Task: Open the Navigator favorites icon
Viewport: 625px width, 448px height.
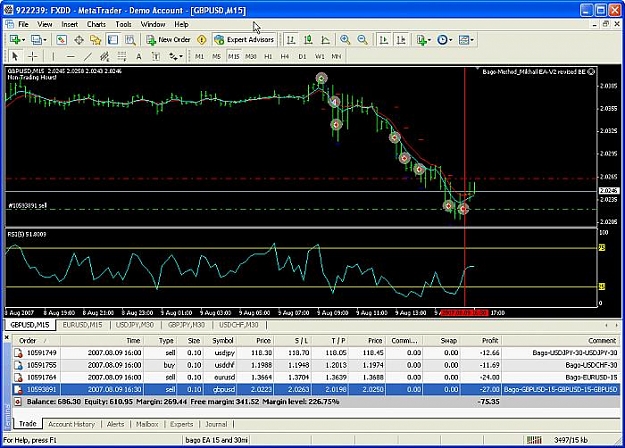Action: coord(96,40)
